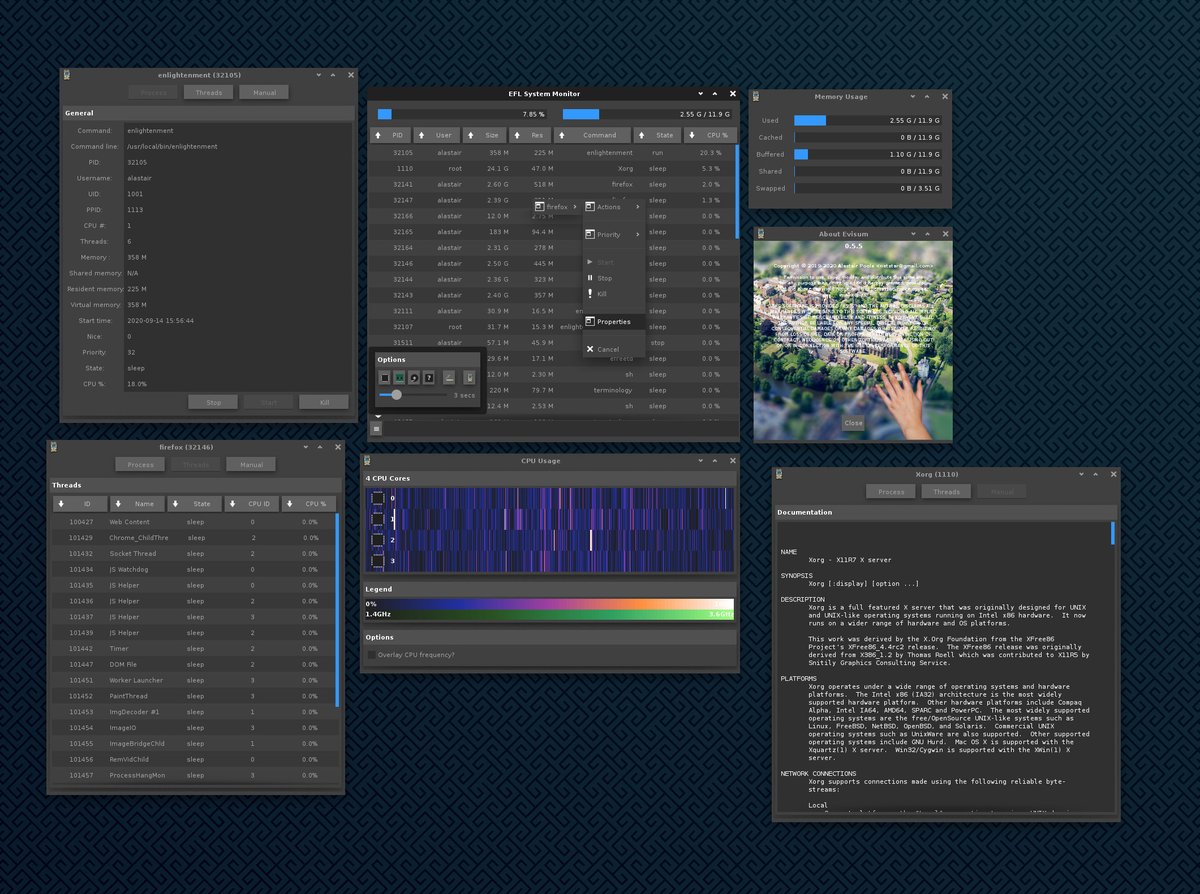Expand the firefox entry in context menu
1200x894 pixels.
click(556, 207)
